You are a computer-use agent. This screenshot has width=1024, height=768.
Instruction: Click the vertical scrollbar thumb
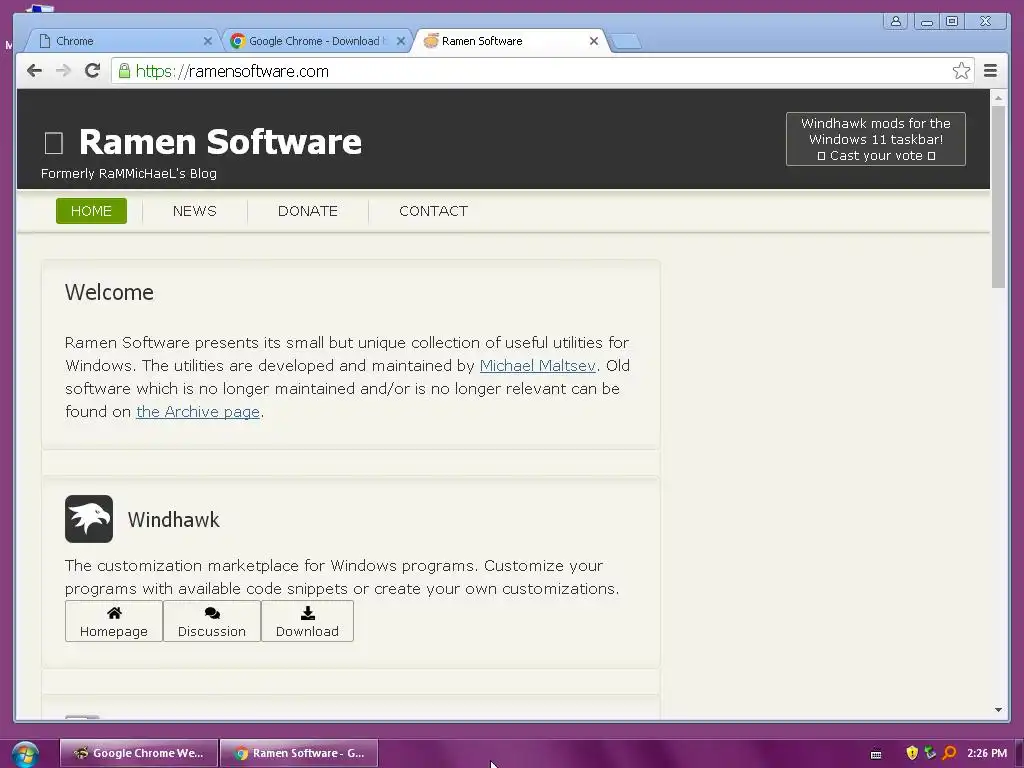pos(999,196)
